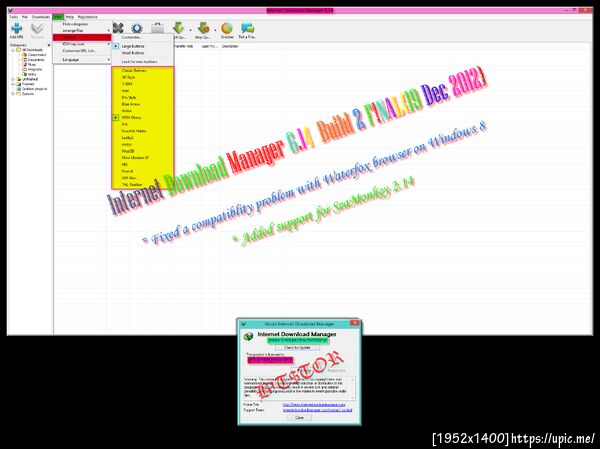Click the Unfinished folder icon
The image size is (600, 449).
[18, 79]
